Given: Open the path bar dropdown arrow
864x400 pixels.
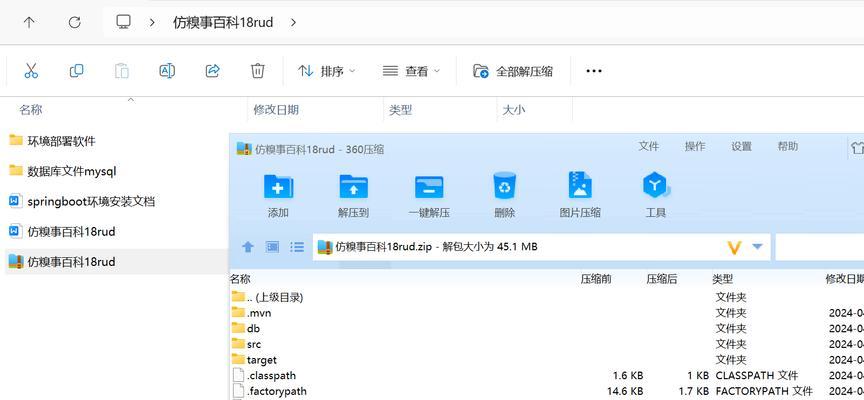Looking at the screenshot, I should [x=758, y=246].
